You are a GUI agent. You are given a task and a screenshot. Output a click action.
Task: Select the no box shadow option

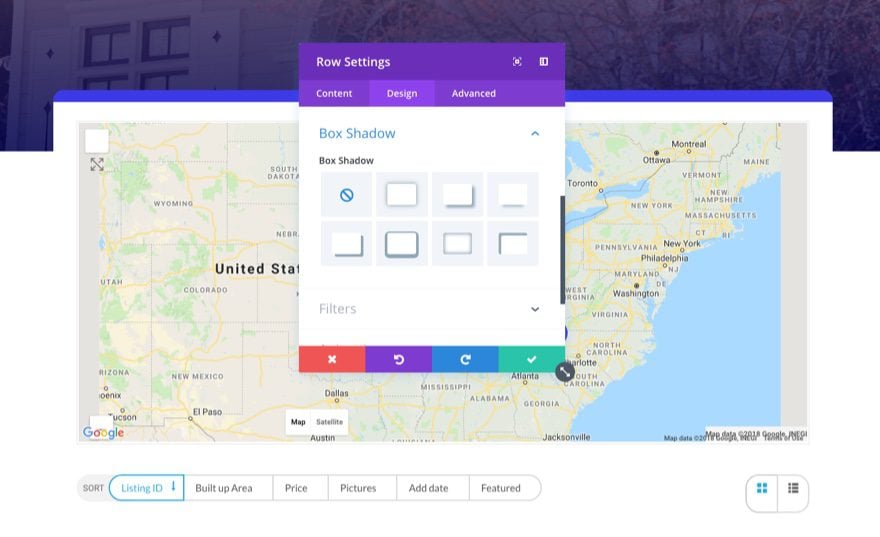coord(346,195)
